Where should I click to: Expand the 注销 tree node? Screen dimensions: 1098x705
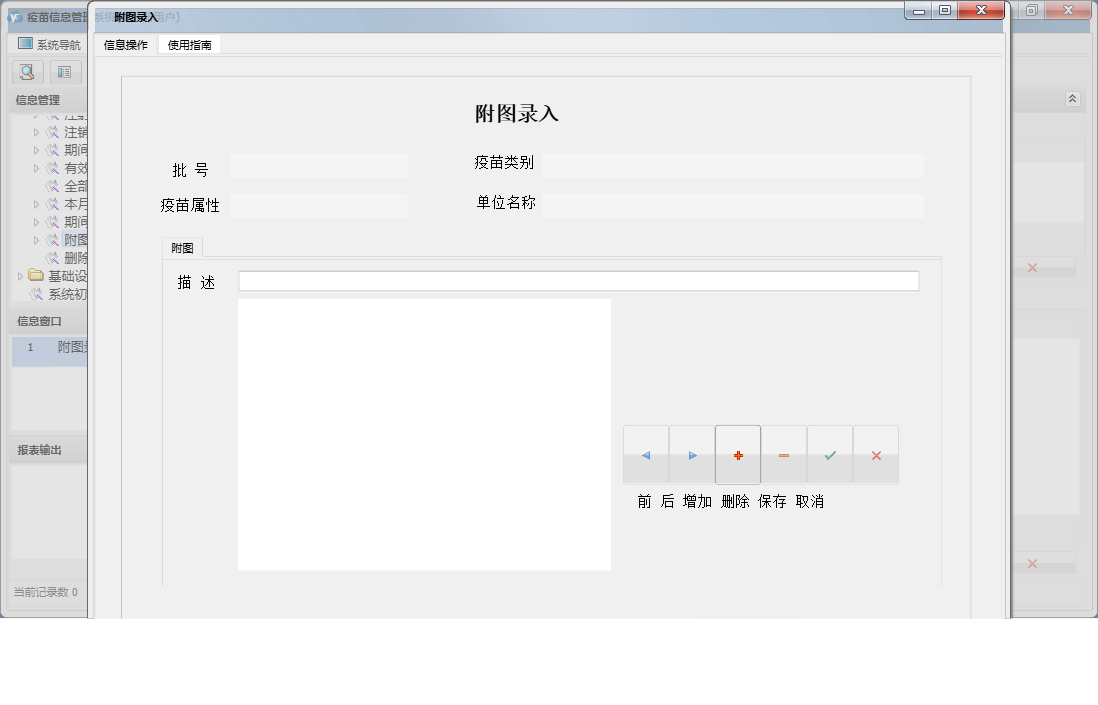click(36, 132)
